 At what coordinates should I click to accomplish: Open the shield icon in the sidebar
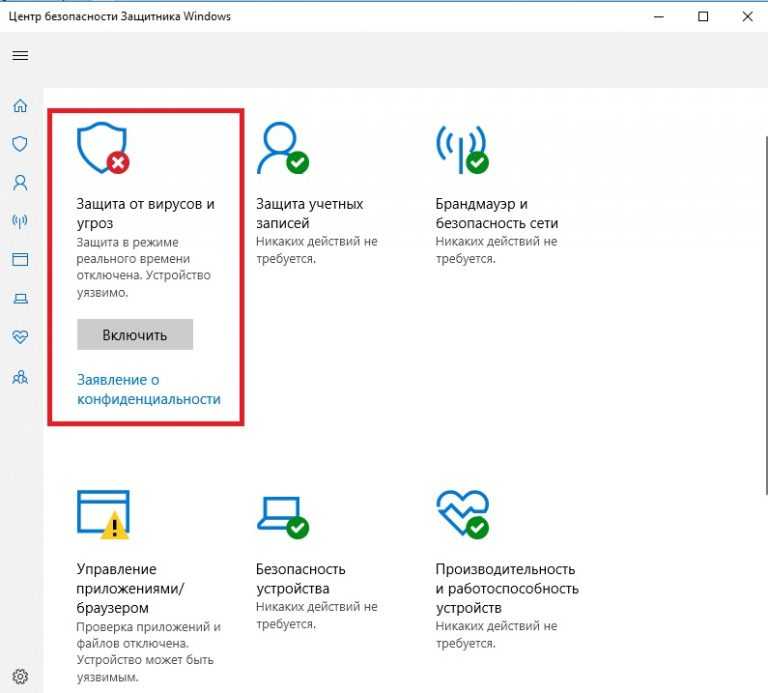(x=20, y=143)
